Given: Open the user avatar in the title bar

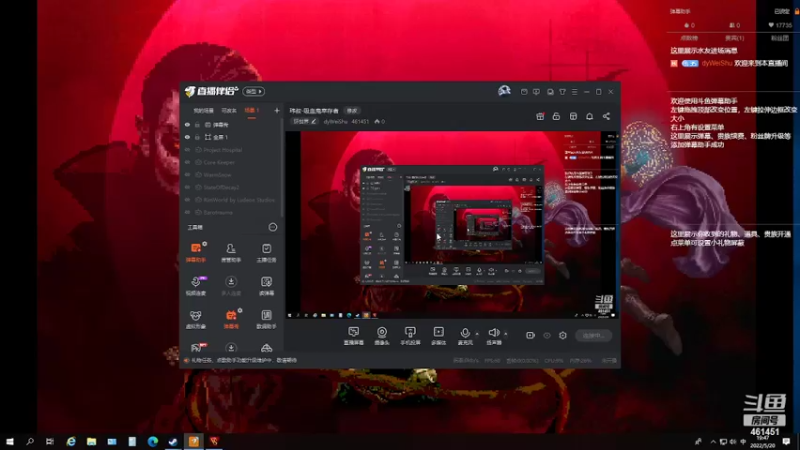Looking at the screenshot, I should [x=504, y=91].
